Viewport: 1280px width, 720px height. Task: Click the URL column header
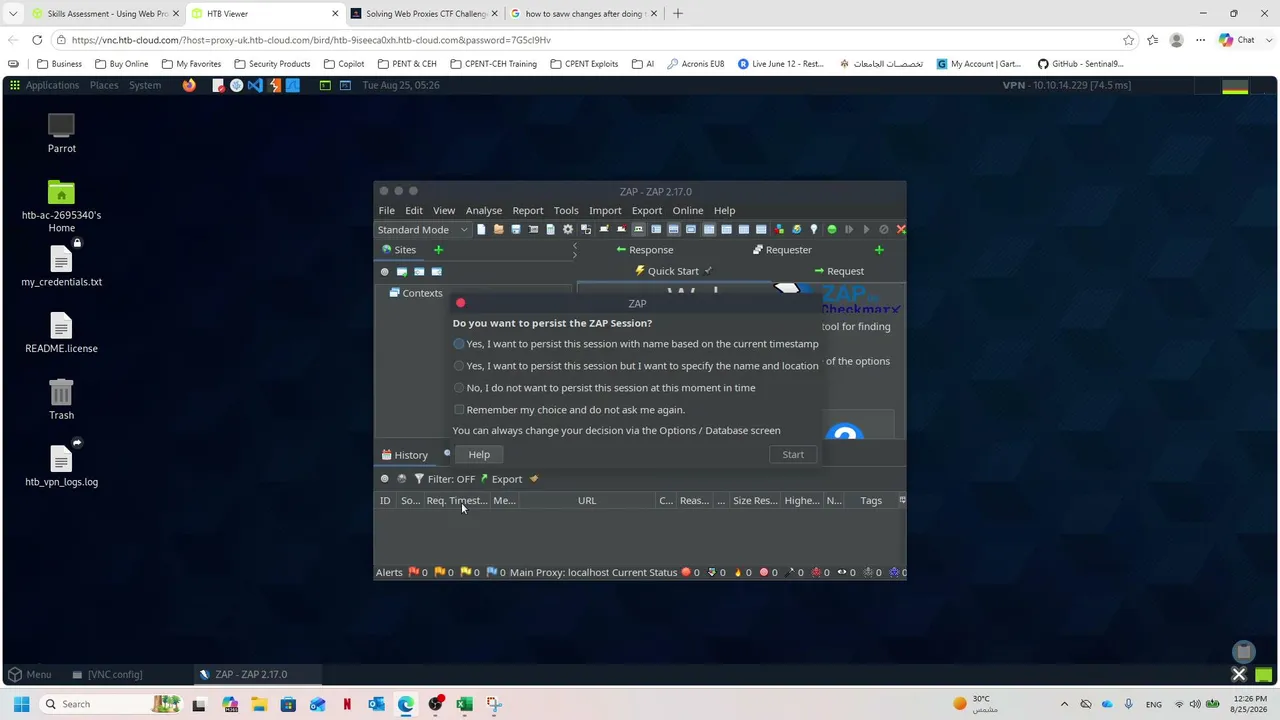click(x=587, y=501)
